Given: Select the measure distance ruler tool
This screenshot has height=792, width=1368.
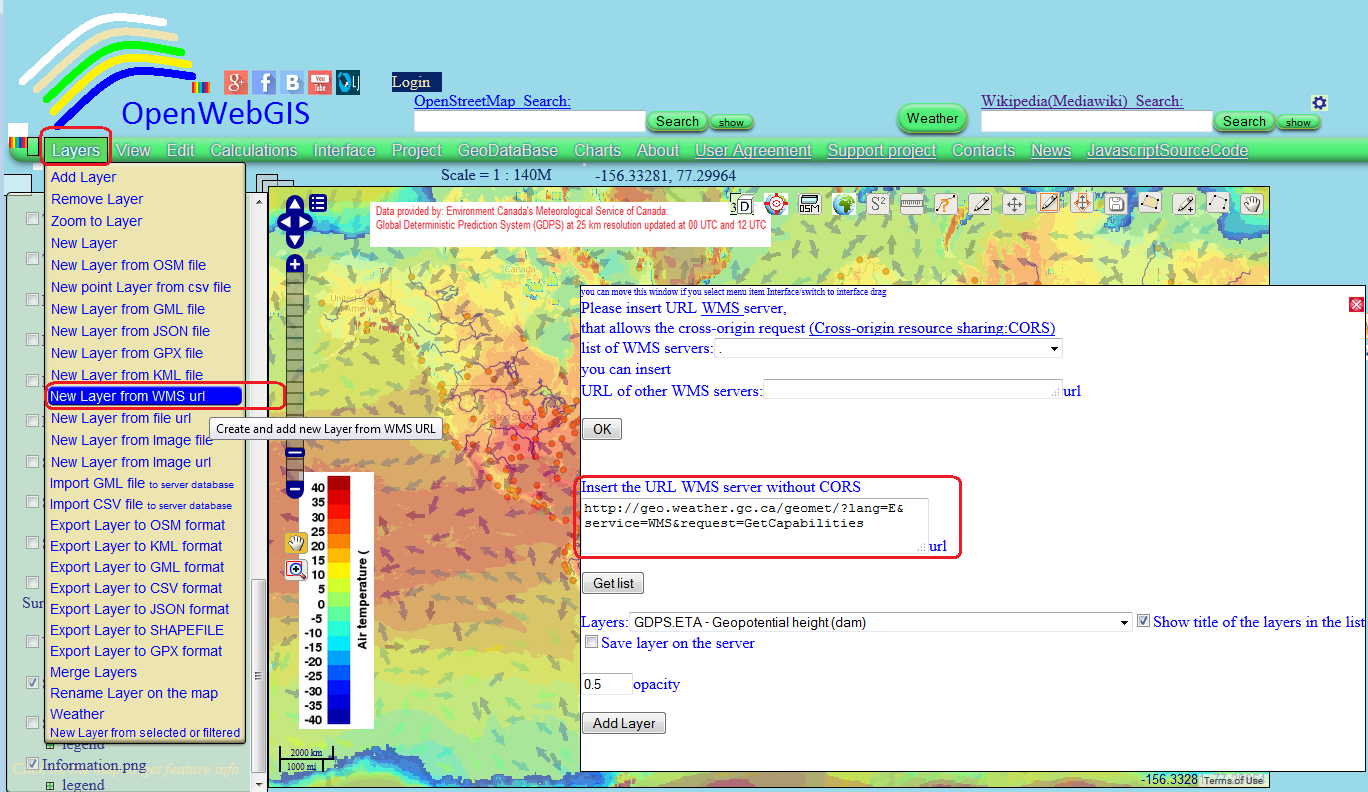Looking at the screenshot, I should (x=912, y=203).
